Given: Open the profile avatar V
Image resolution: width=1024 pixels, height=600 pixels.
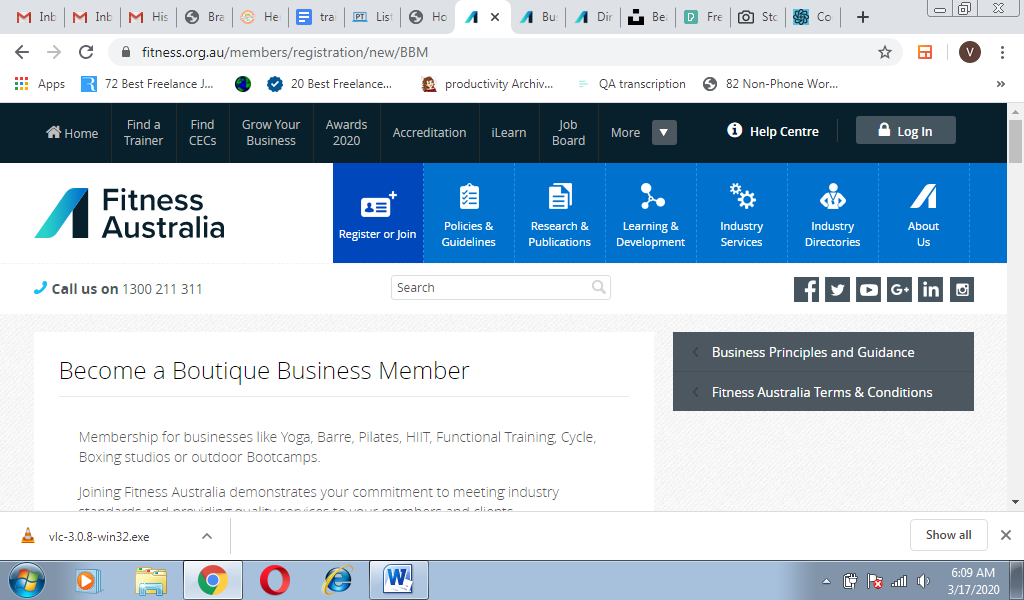Looking at the screenshot, I should 970,52.
